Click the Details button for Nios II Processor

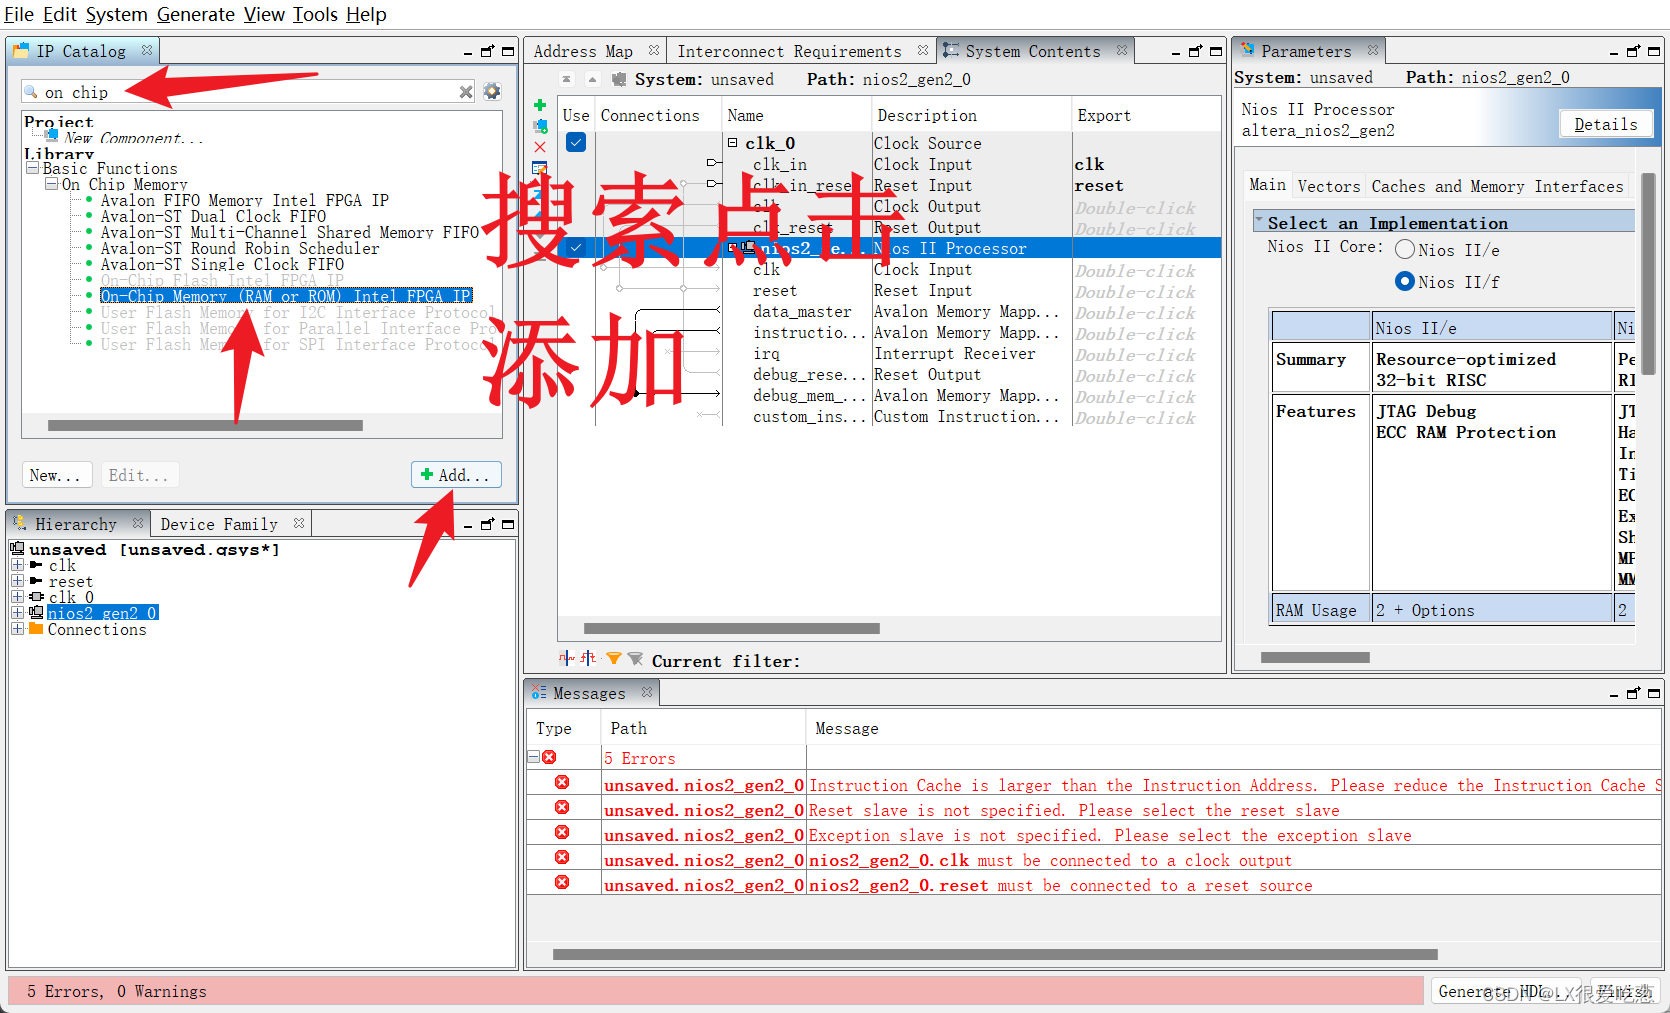click(x=1605, y=124)
